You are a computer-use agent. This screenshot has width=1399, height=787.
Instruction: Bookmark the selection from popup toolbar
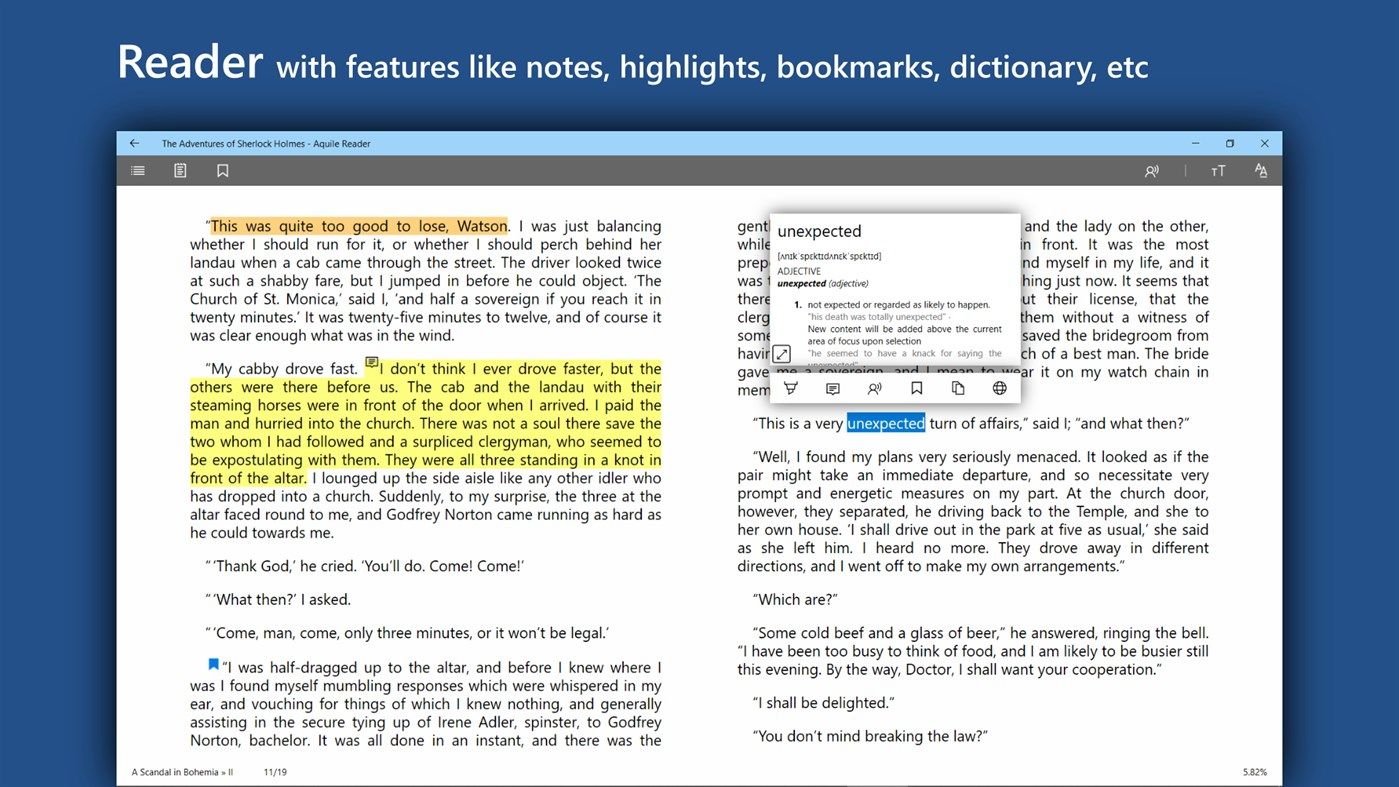click(916, 389)
